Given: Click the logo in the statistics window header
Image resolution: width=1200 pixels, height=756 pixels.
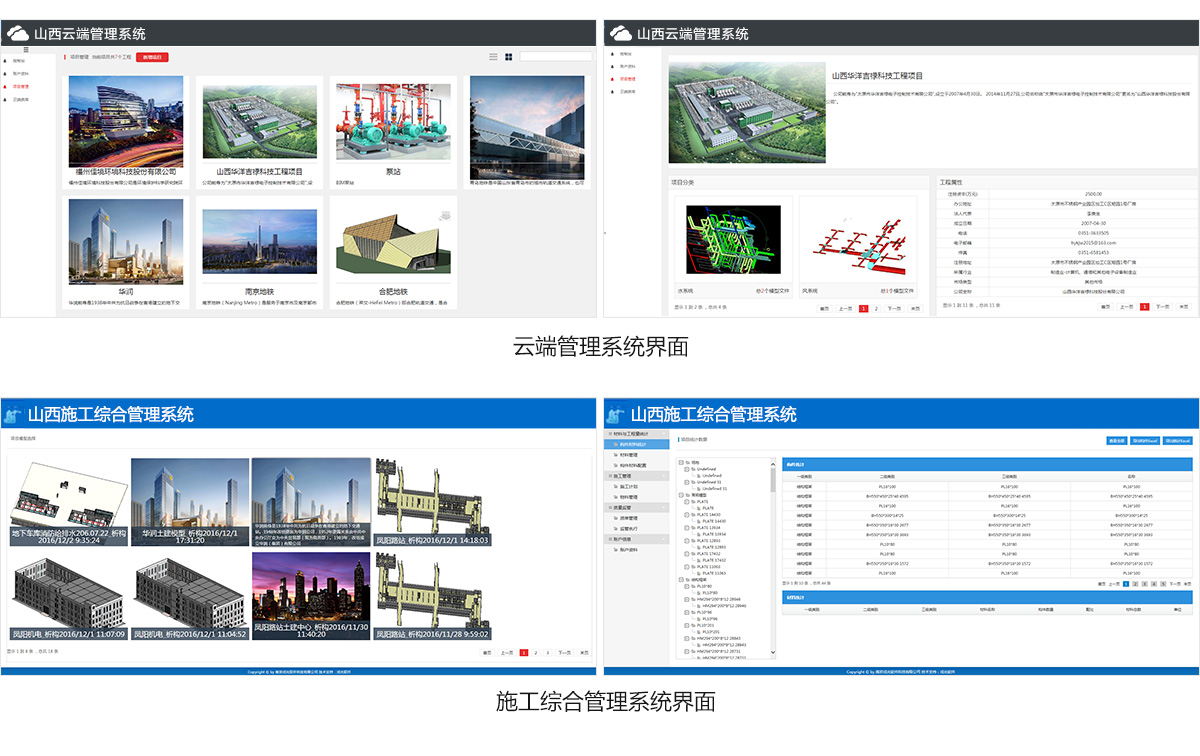Looking at the screenshot, I should tap(617, 414).
